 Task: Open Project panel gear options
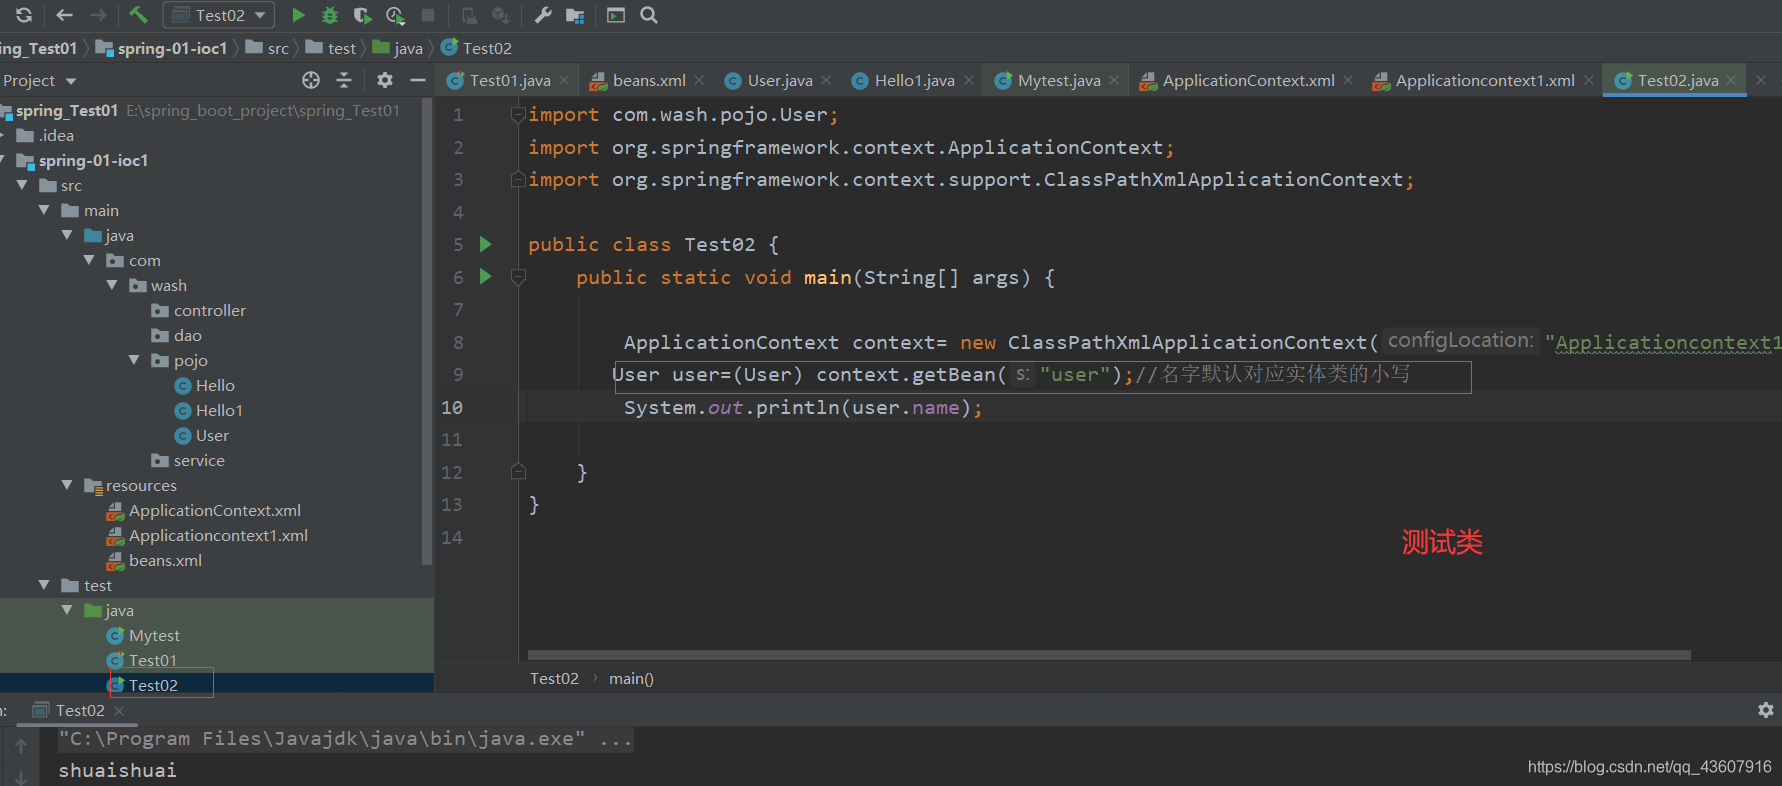[385, 80]
